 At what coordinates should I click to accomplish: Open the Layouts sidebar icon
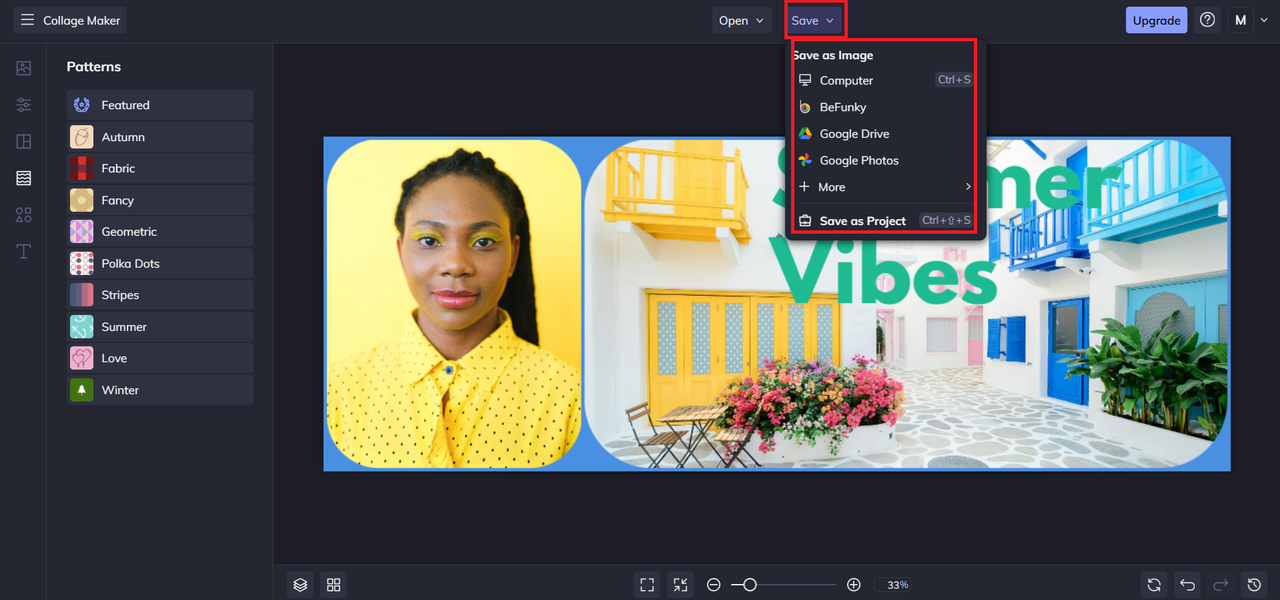coord(24,141)
